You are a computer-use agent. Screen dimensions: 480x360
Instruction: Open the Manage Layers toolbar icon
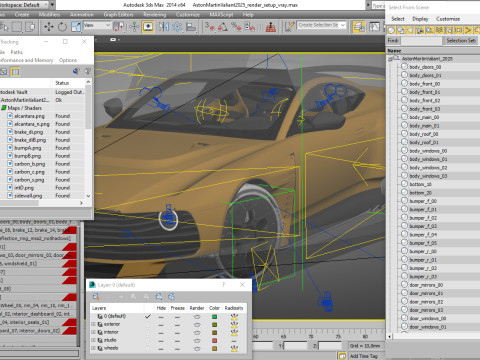click(359, 27)
